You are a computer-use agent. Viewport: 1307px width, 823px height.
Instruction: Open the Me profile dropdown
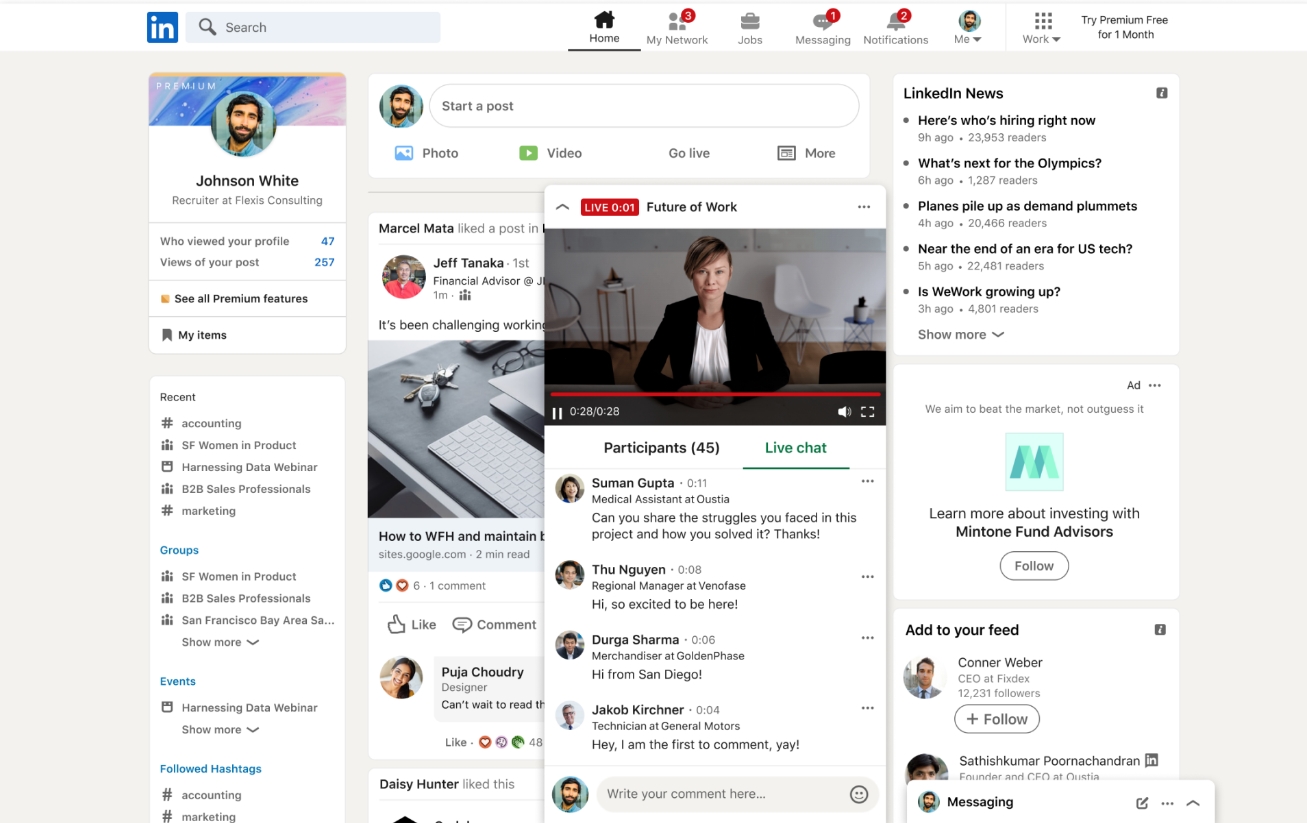click(x=968, y=28)
